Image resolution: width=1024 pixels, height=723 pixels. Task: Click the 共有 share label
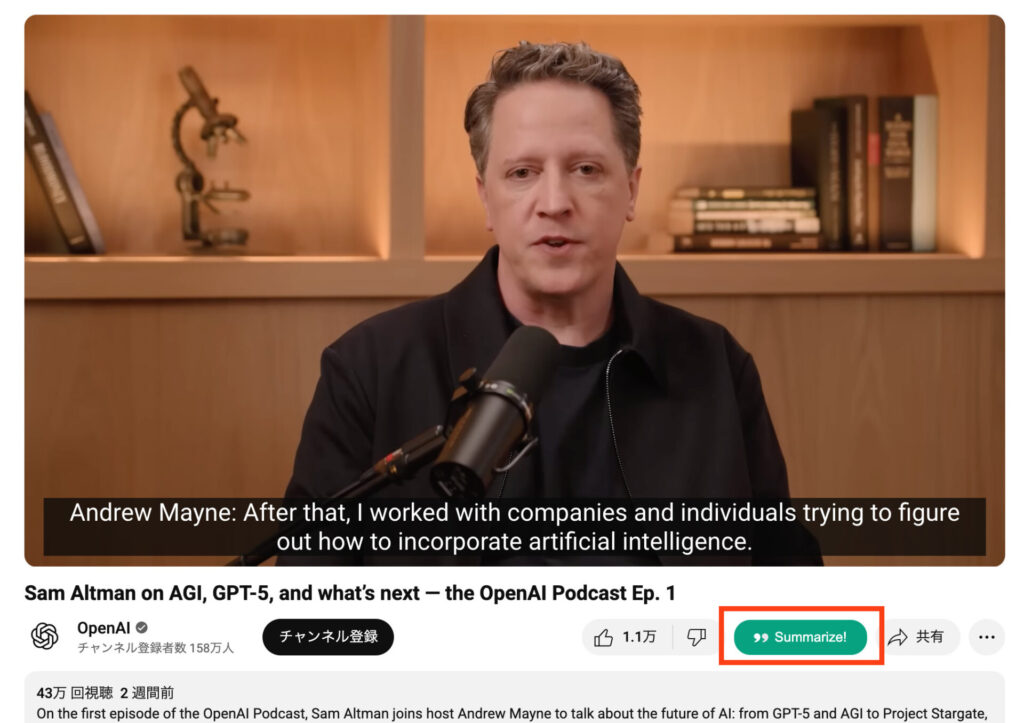pyautogui.click(x=929, y=637)
